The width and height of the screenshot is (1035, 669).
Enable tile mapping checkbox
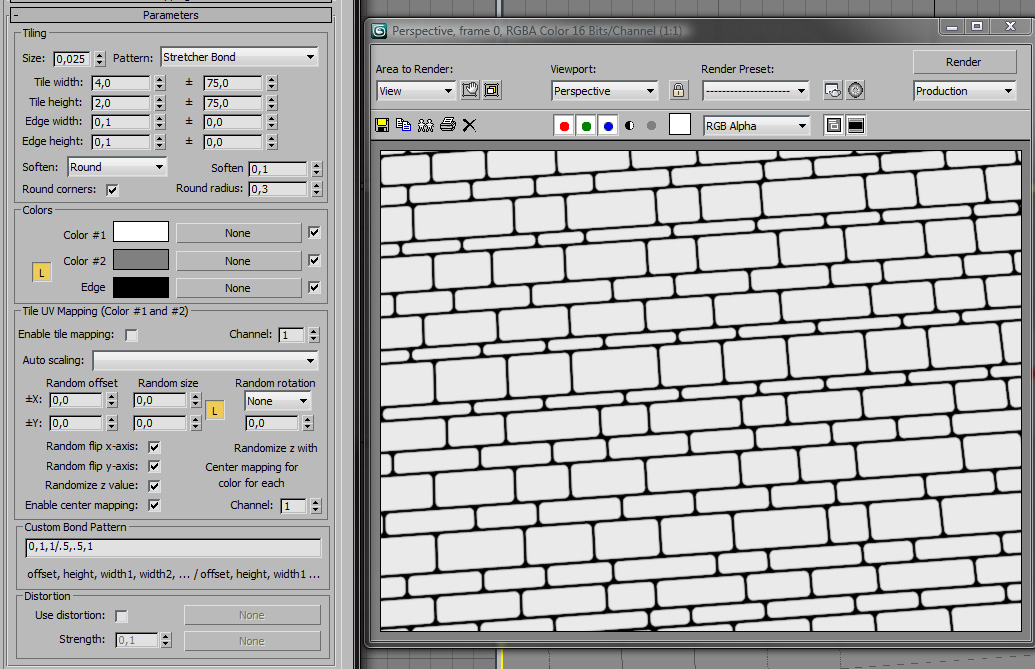(131, 335)
